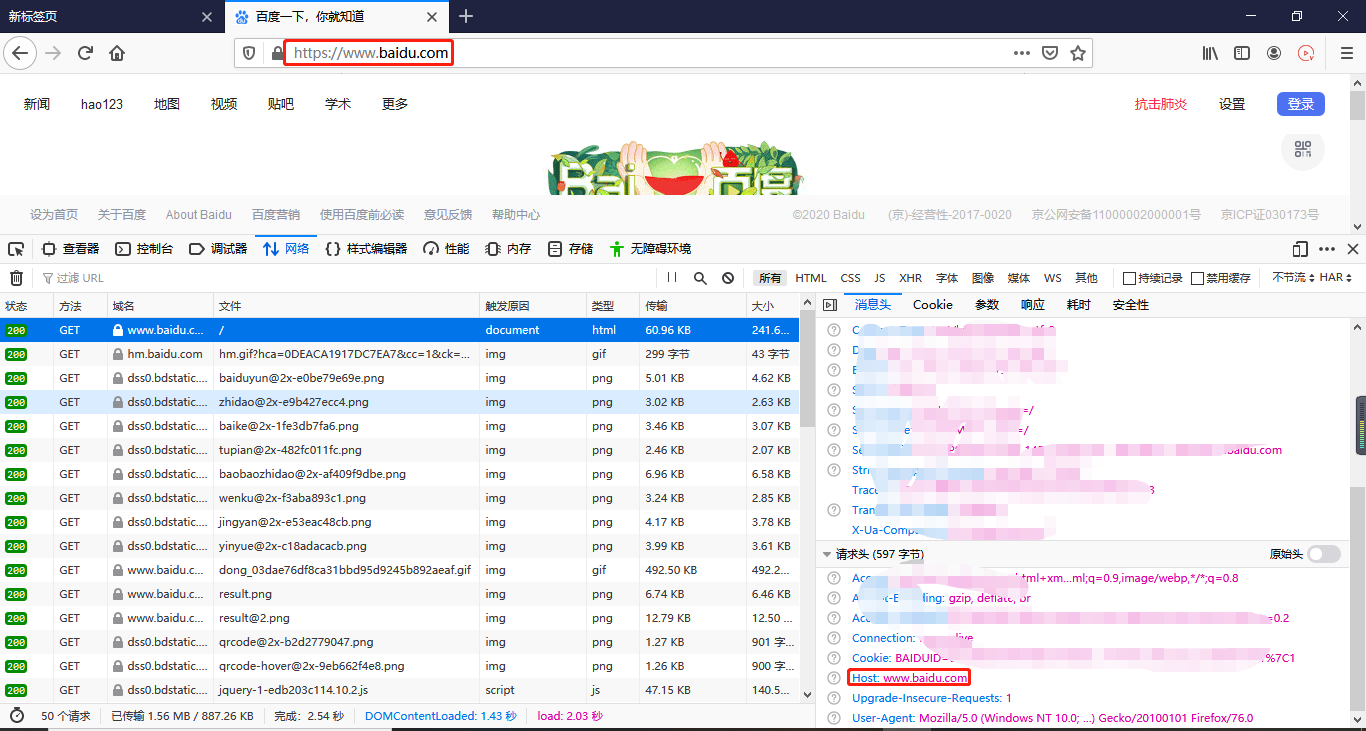
Task: Switch to the 调试器 devtools tab
Action: 218,249
